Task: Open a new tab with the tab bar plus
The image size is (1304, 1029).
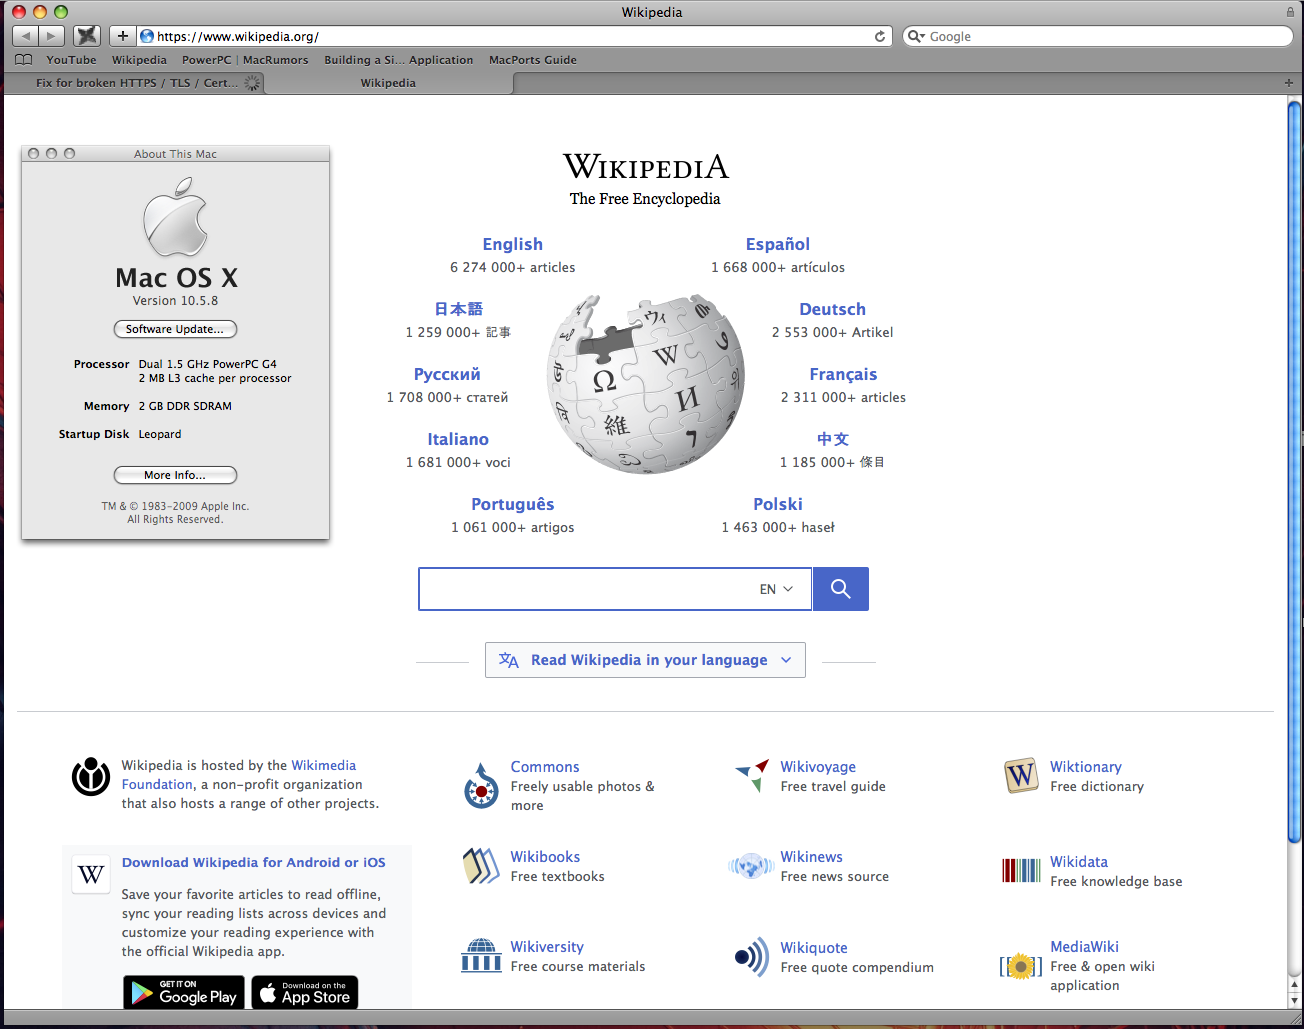Action: 1289,83
